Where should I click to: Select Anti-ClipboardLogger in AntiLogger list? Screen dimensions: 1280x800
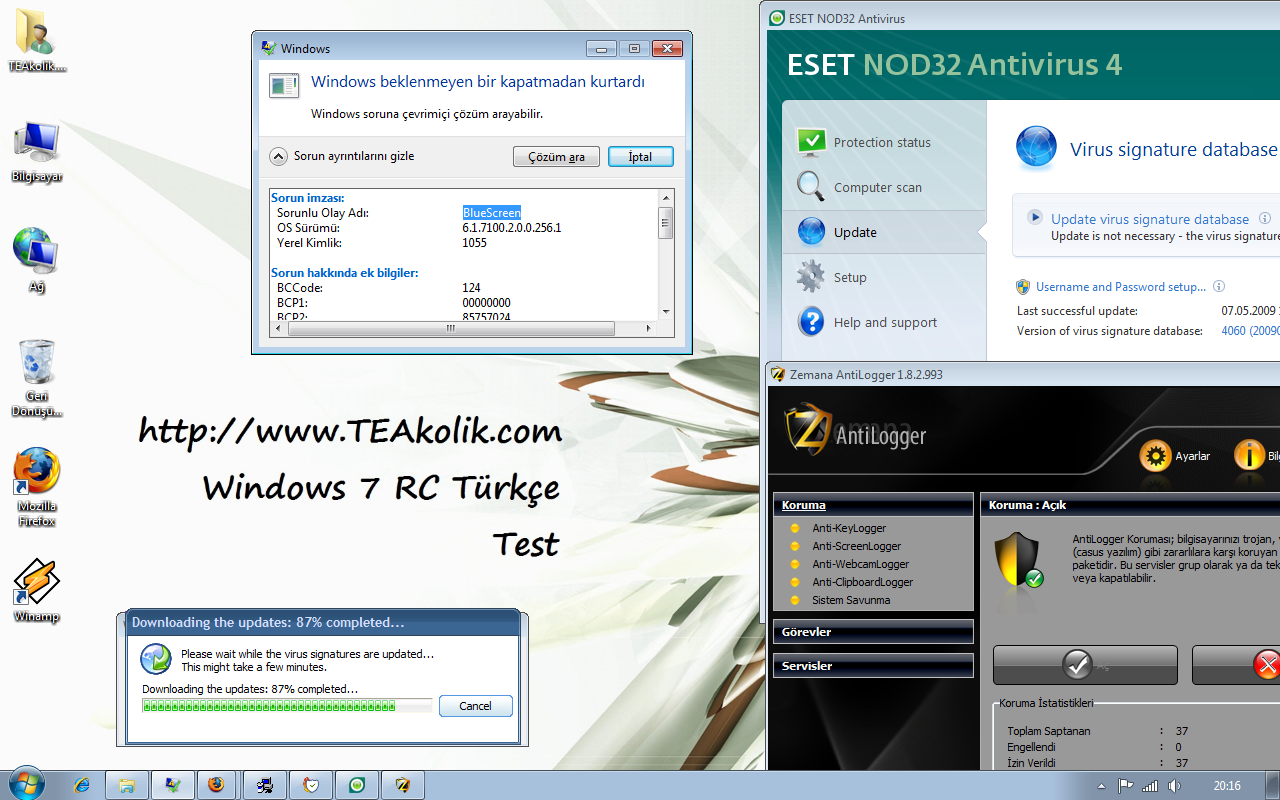pyautogui.click(x=863, y=582)
